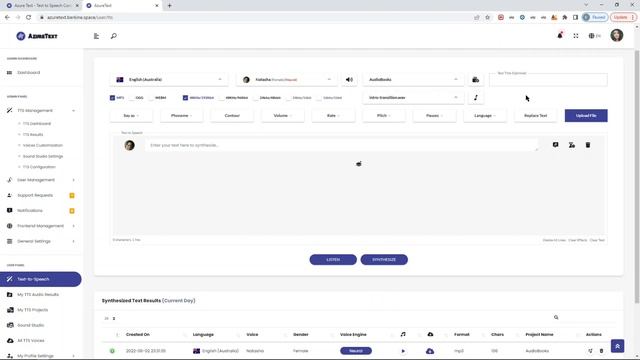
Task: Open the header language selector globe
Action: (x=594, y=36)
